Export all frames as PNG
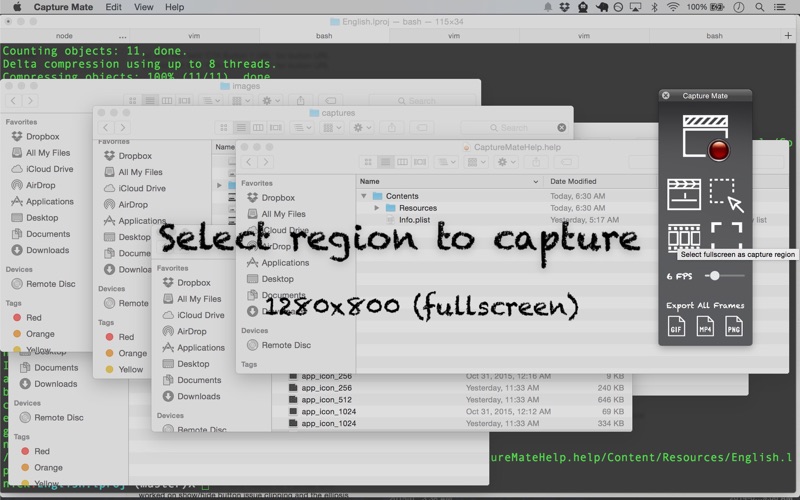800x500 pixels. (735, 326)
